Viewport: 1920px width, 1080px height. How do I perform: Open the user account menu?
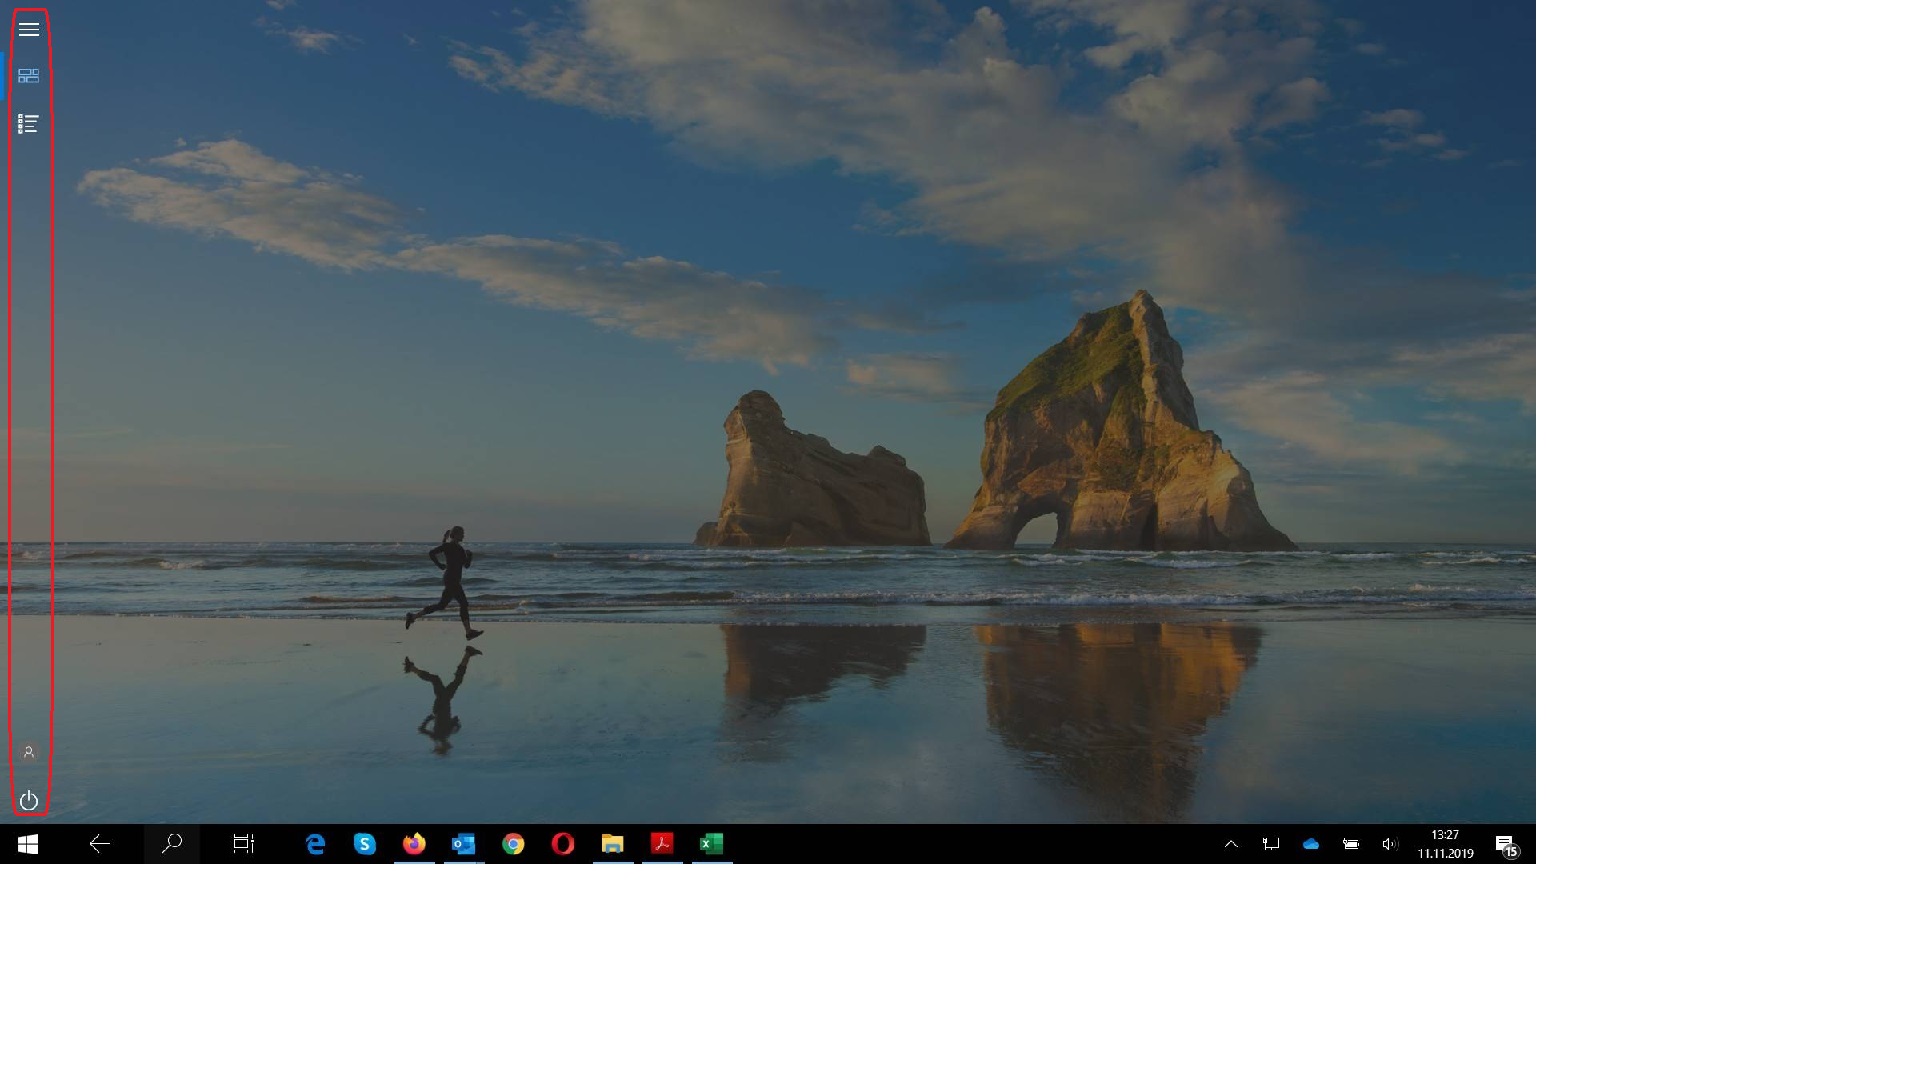pos(29,752)
